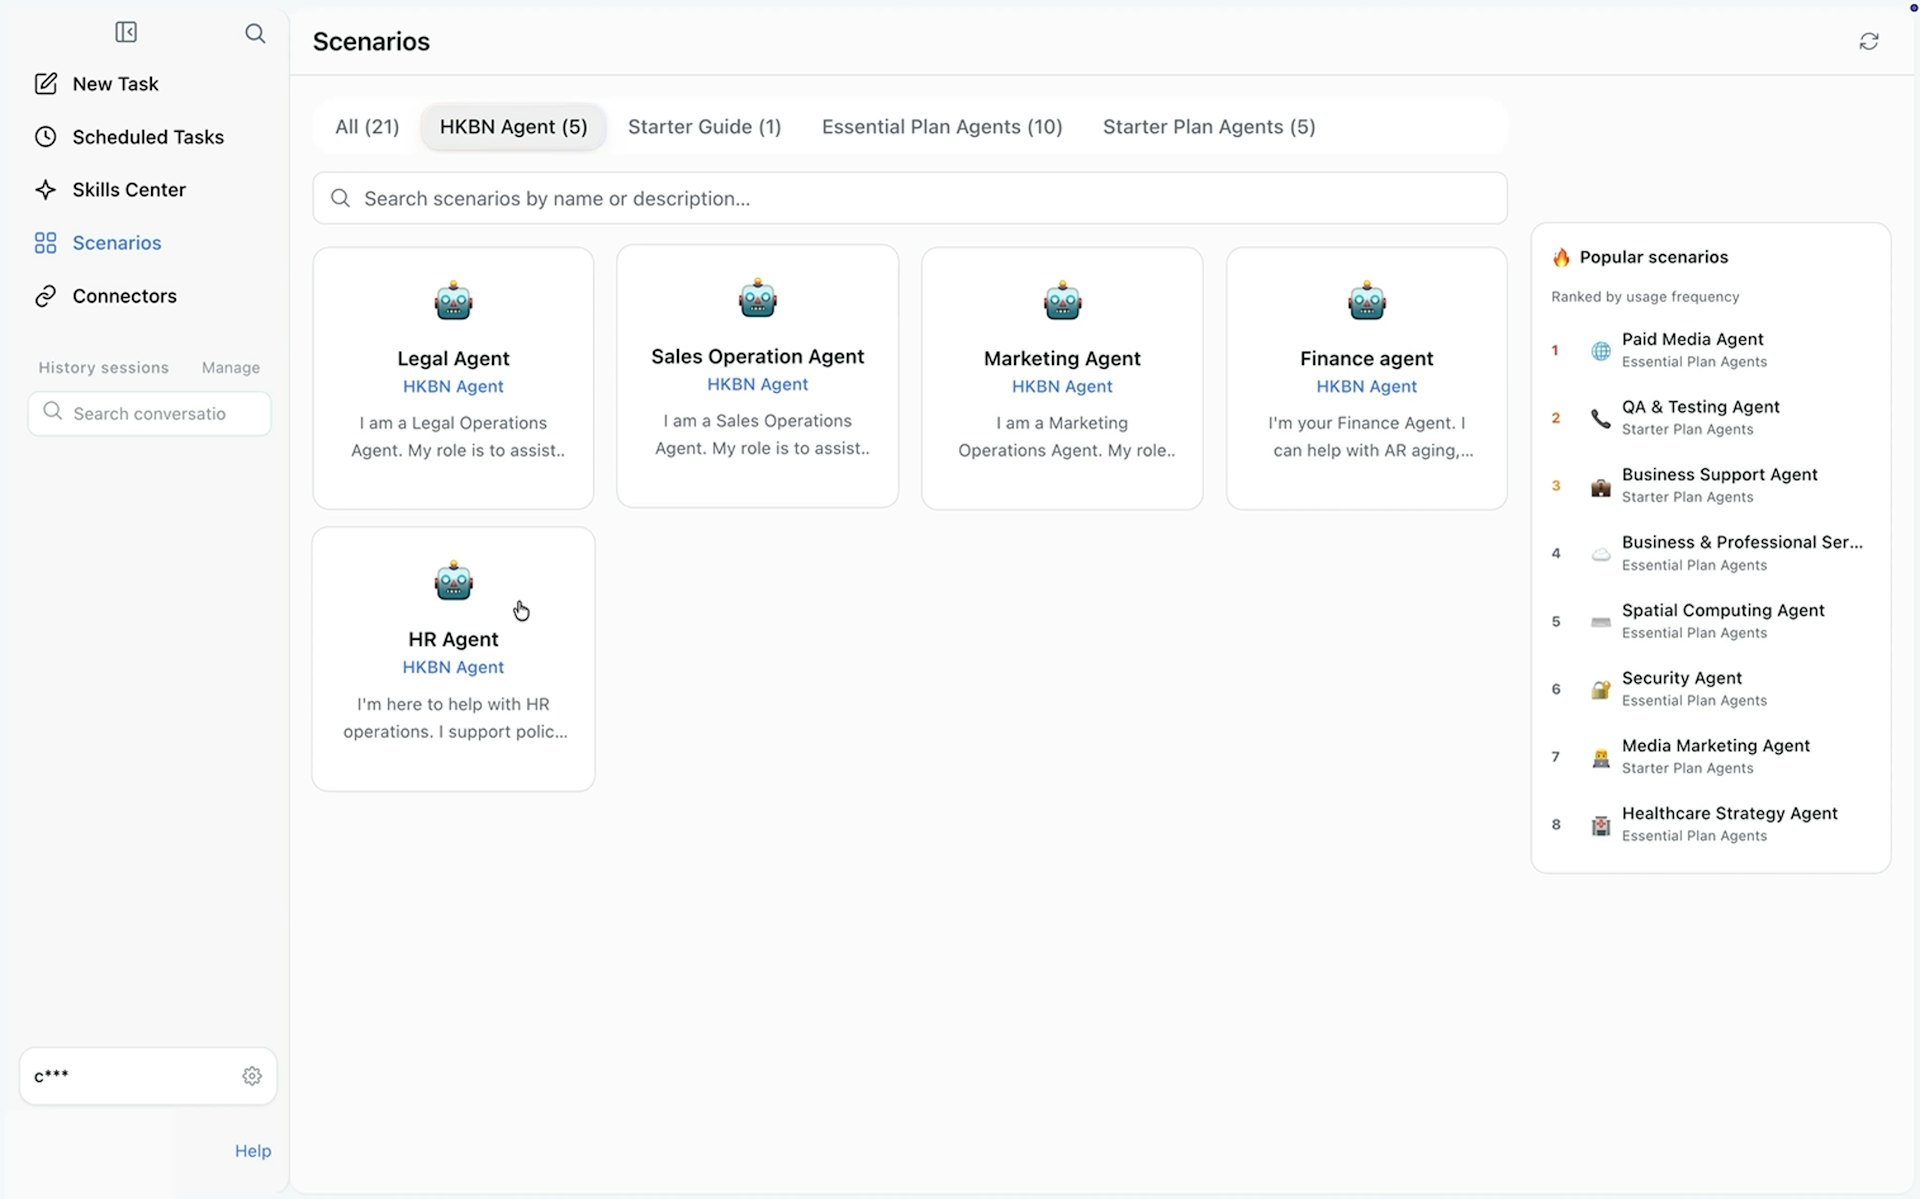
Task: Click the Legal Agent robot icon
Action: [x=453, y=300]
